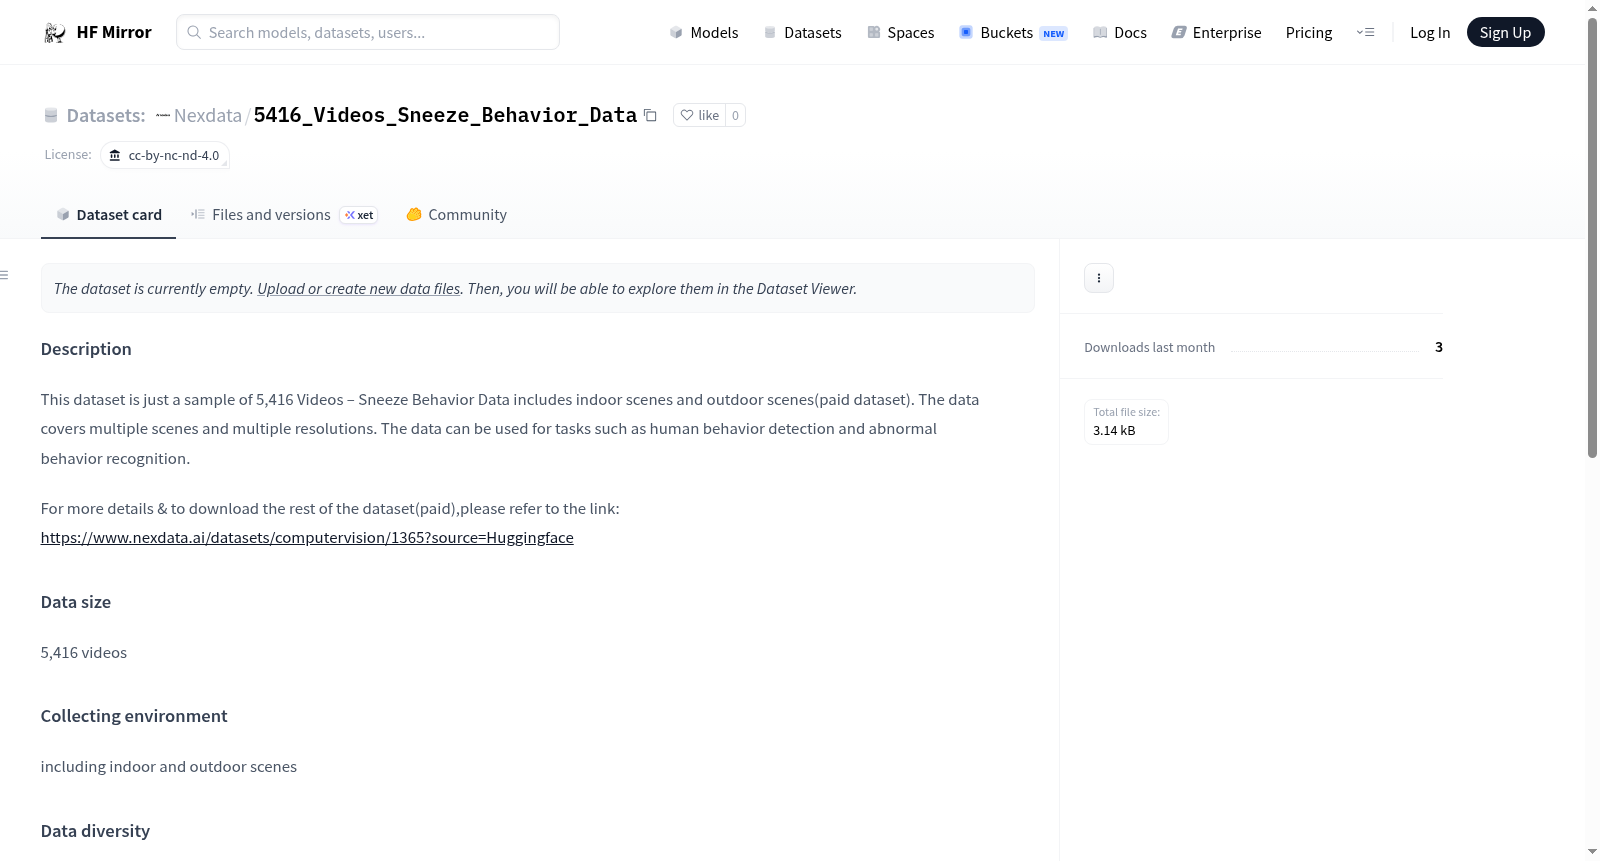Click the cc-by-nc-nd-4.0 license tag

[x=165, y=156]
